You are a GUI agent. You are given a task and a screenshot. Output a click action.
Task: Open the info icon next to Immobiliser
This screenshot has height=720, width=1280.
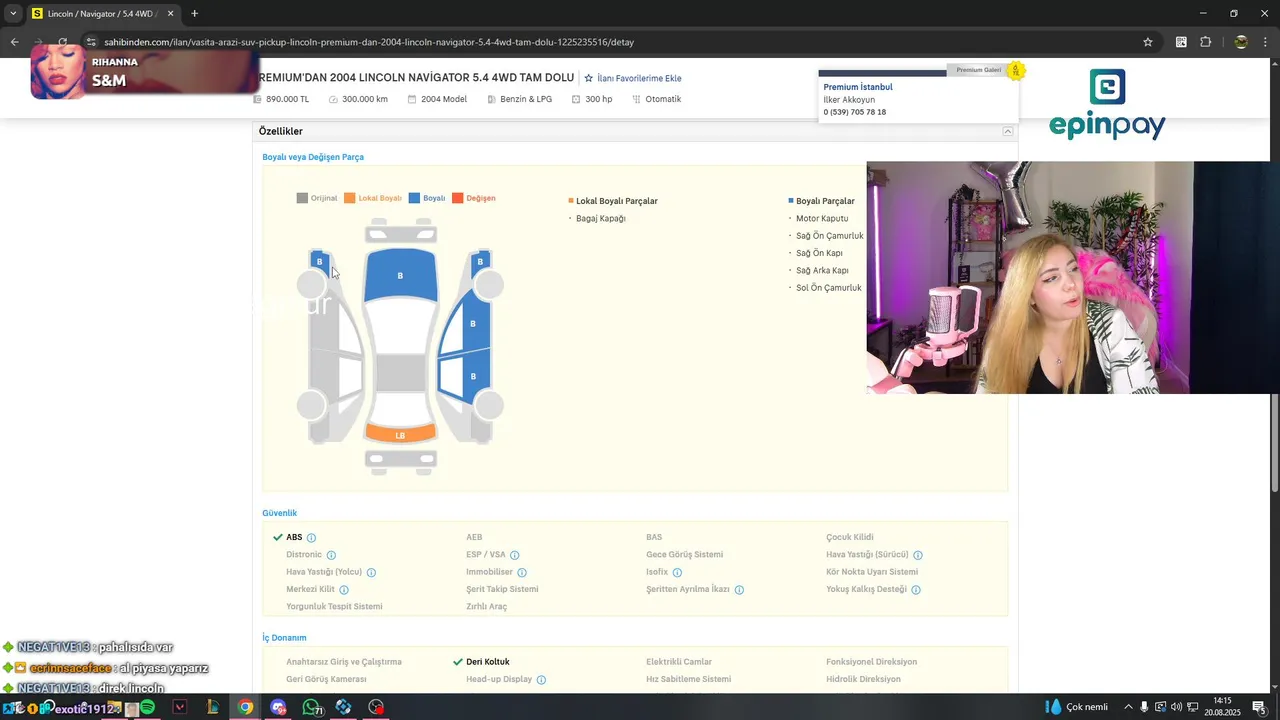522,573
